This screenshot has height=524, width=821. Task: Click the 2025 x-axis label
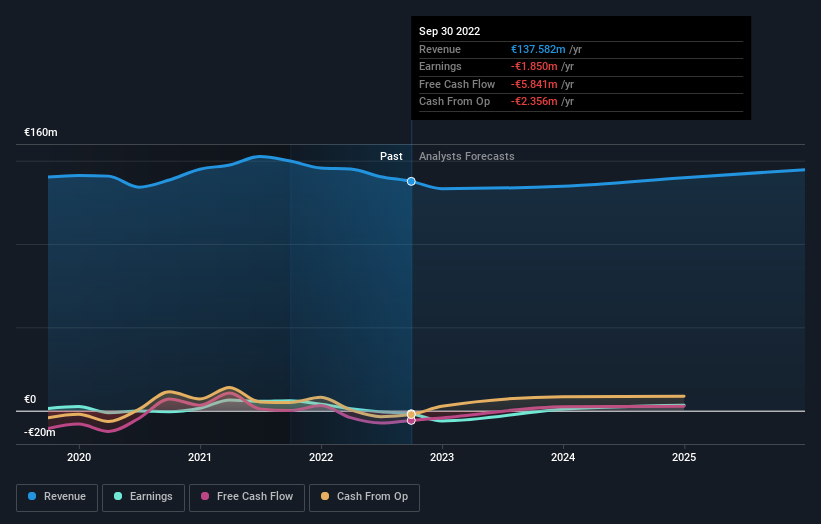[x=684, y=458]
